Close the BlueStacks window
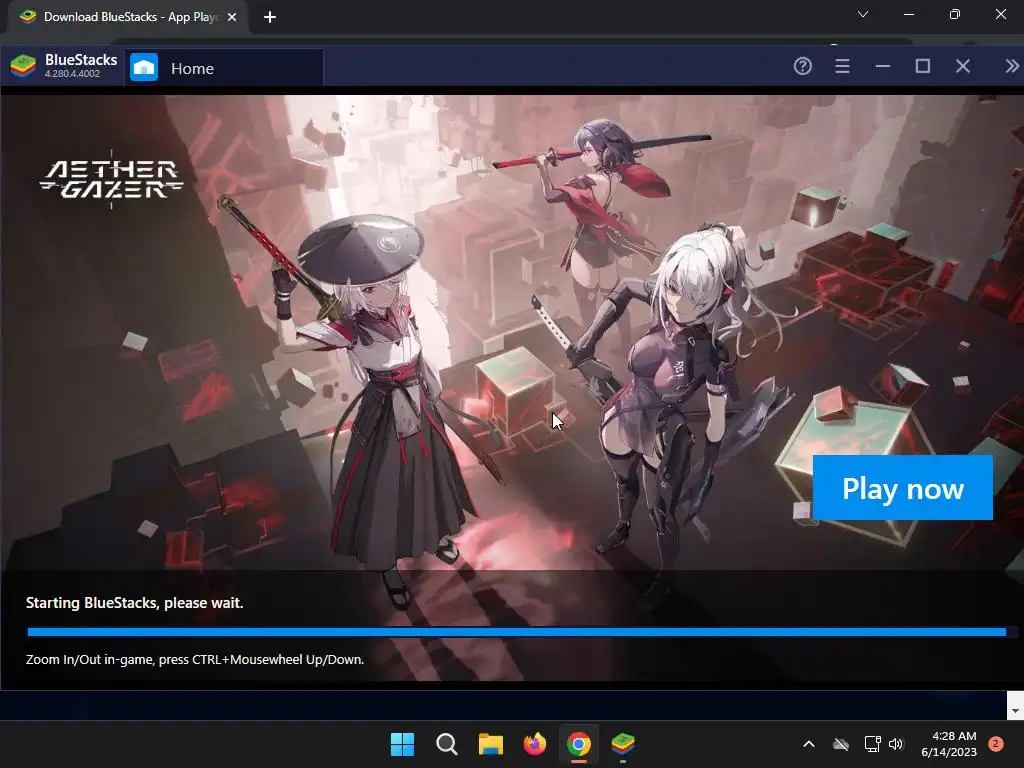1024x768 pixels. coord(963,66)
